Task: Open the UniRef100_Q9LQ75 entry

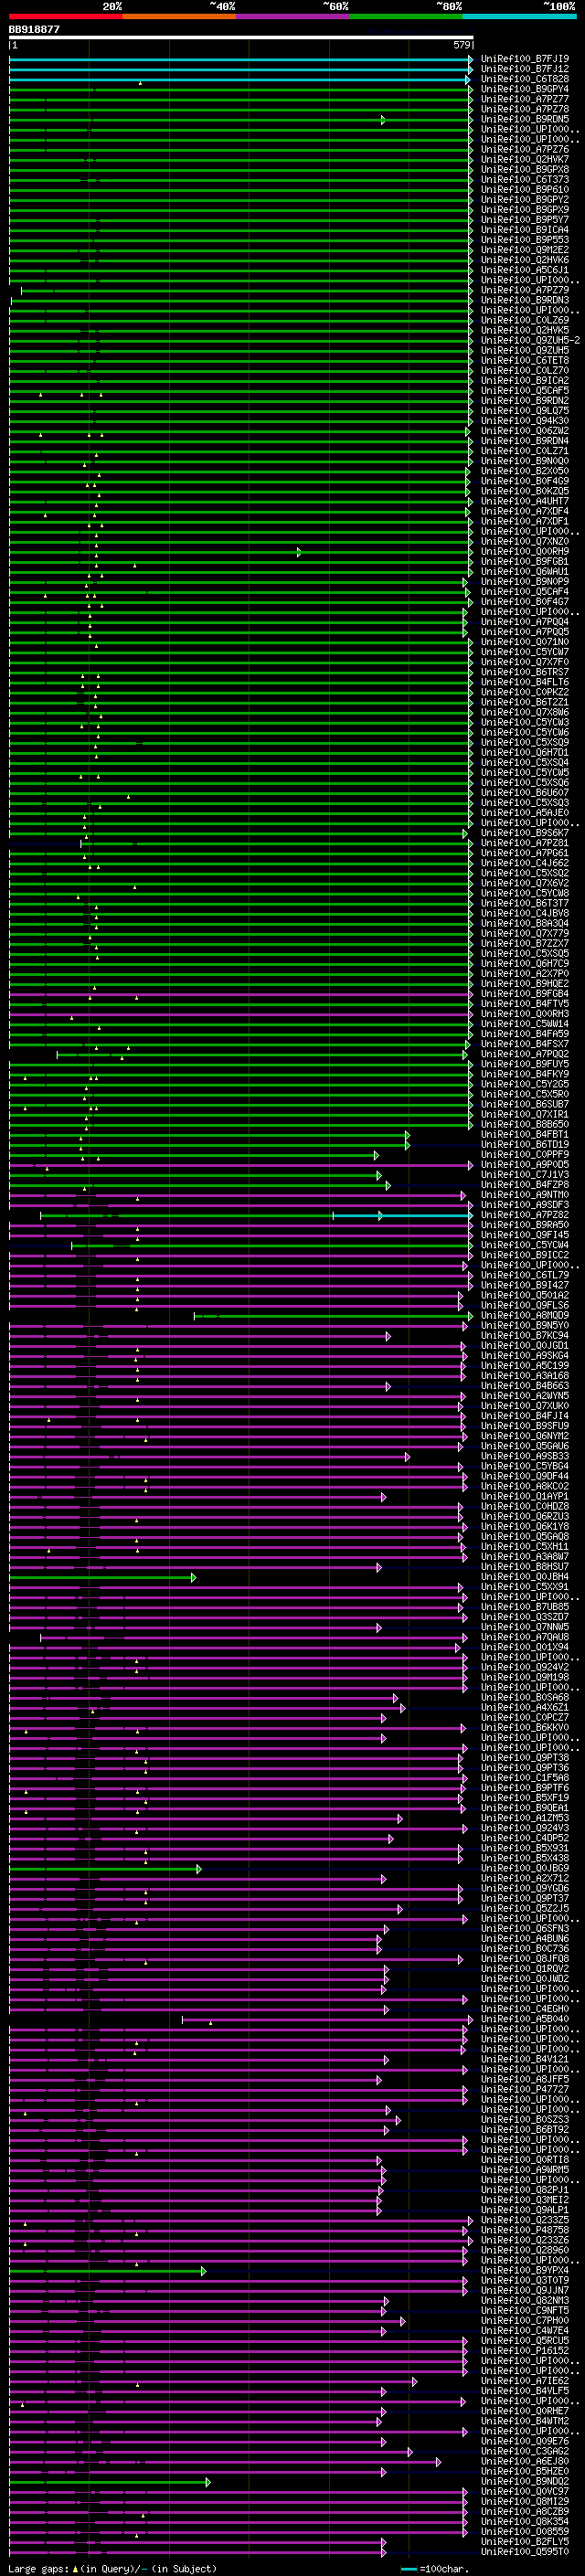Action: click(525, 410)
